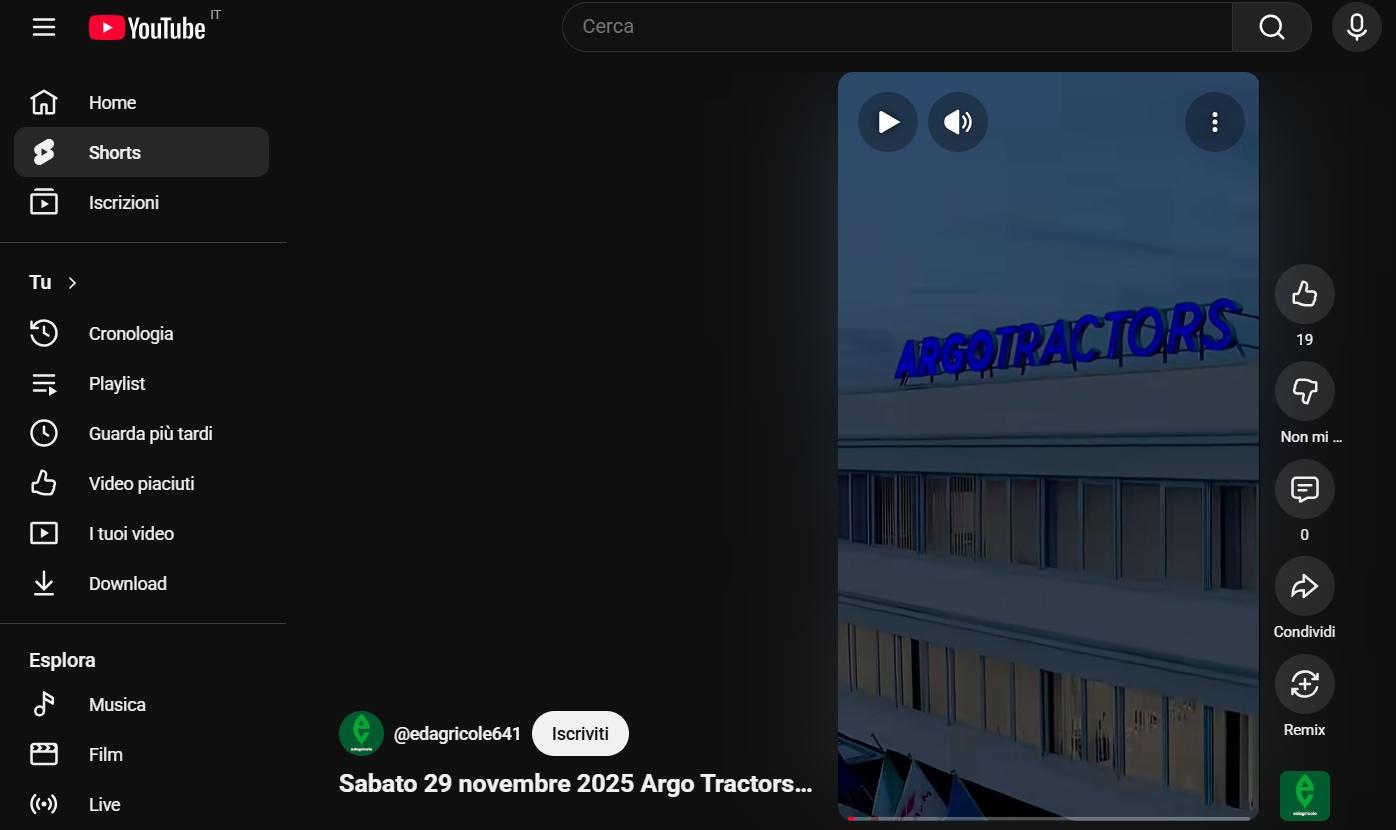Image resolution: width=1396 pixels, height=830 pixels.
Task: Focus the Cerca search field
Action: [x=897, y=27]
